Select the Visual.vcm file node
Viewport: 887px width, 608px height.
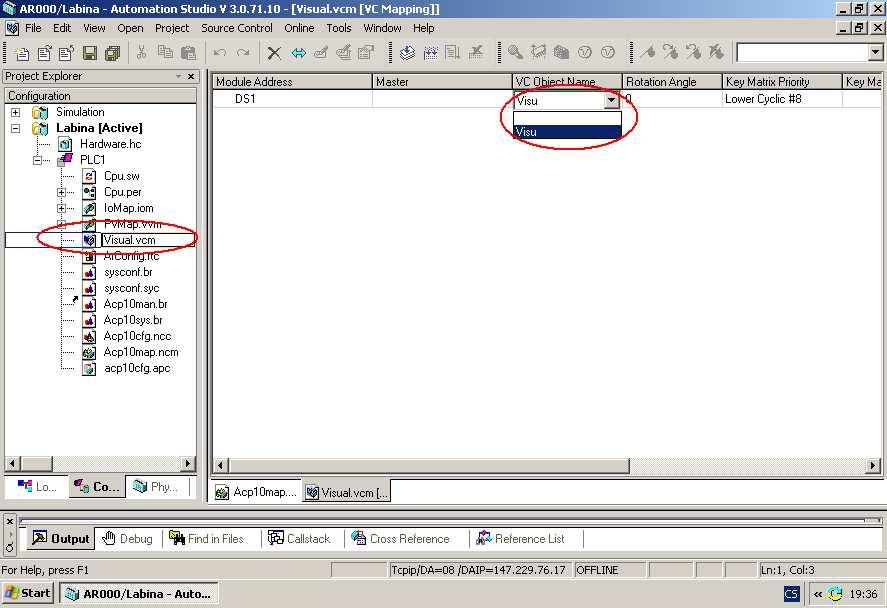[x=129, y=240]
